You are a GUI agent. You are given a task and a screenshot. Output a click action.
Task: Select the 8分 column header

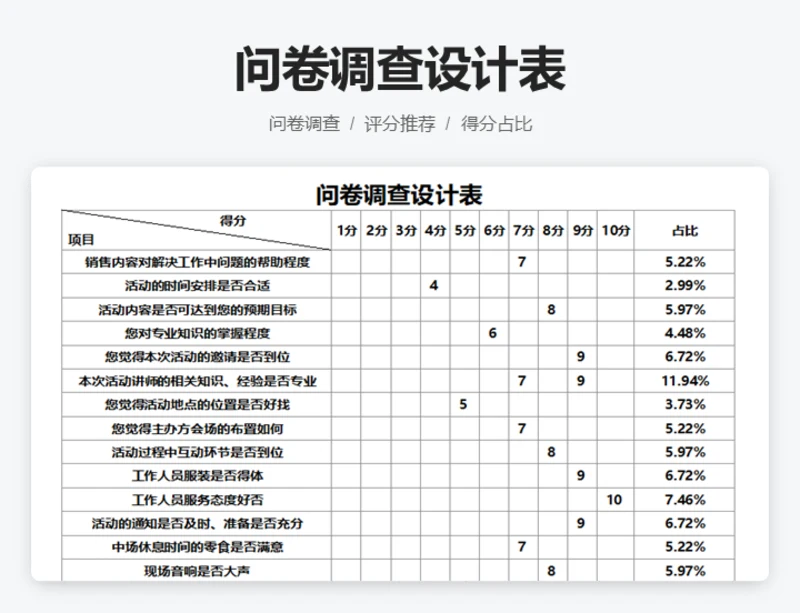(x=553, y=231)
